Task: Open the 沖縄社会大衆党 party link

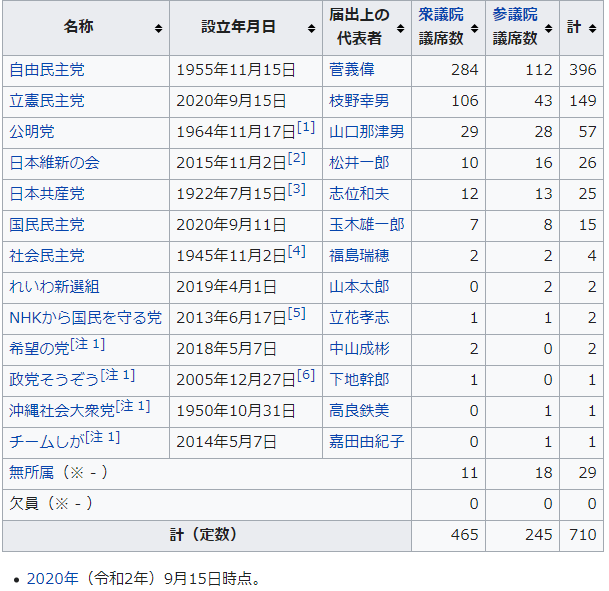Action: click(x=62, y=411)
